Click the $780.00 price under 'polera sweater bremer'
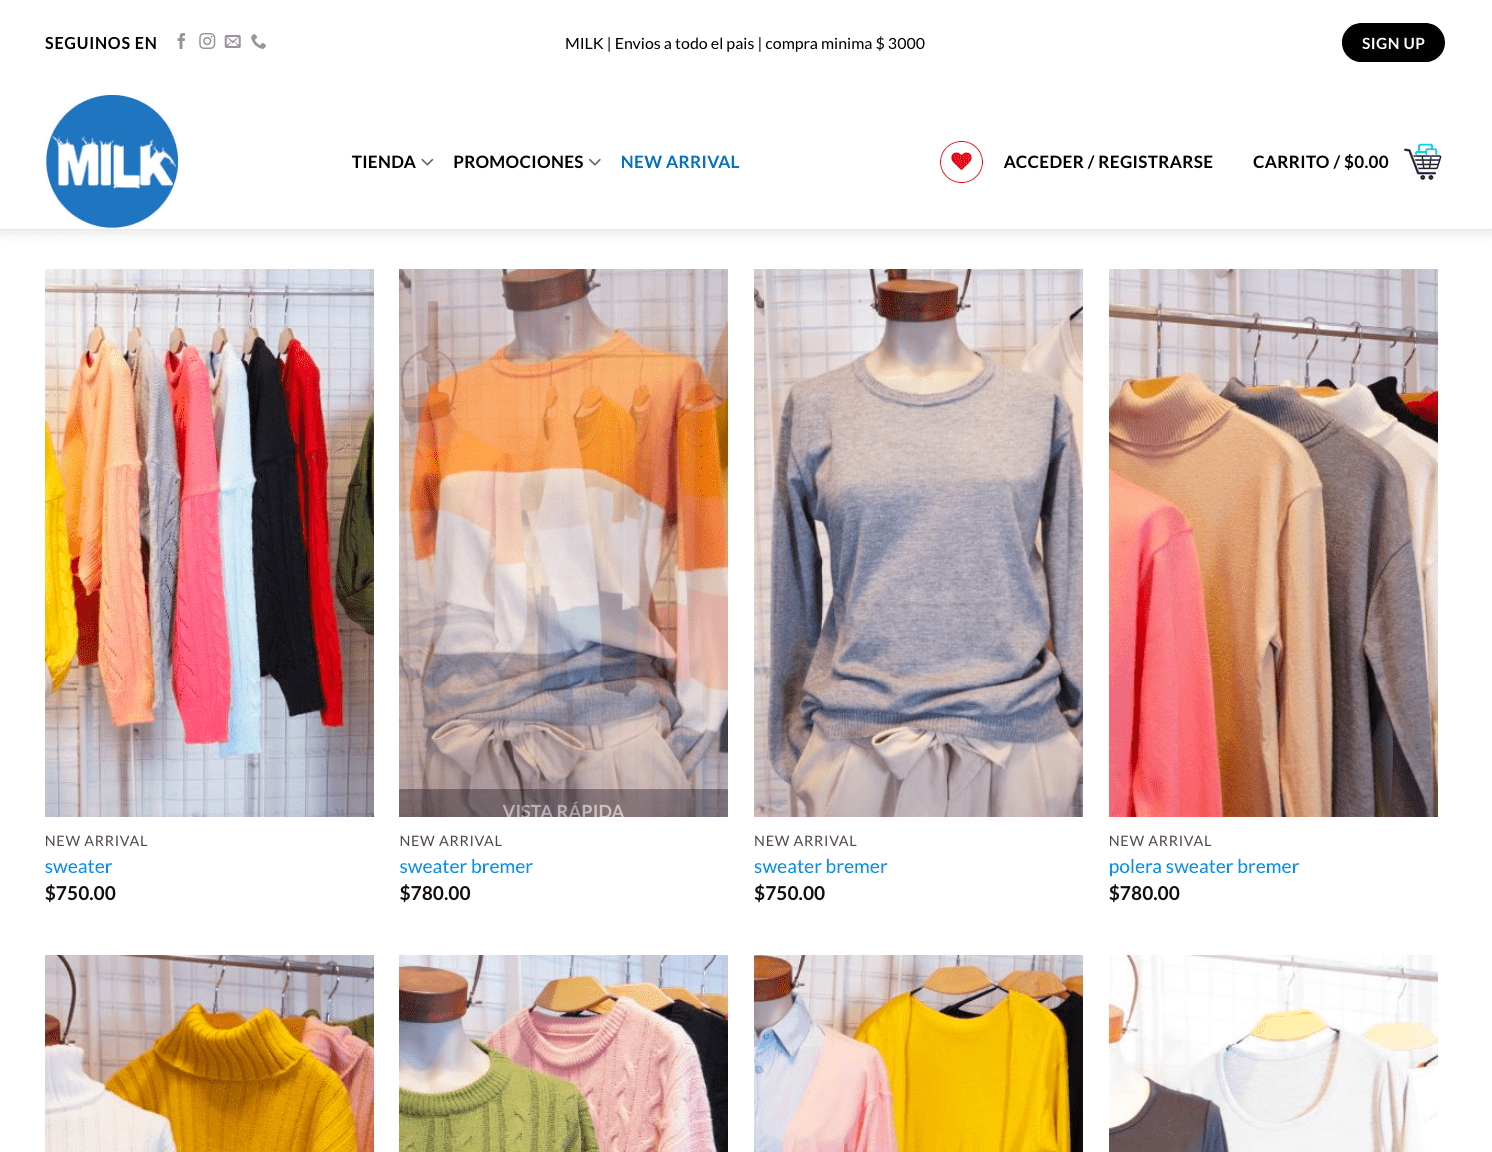 pos(1144,893)
